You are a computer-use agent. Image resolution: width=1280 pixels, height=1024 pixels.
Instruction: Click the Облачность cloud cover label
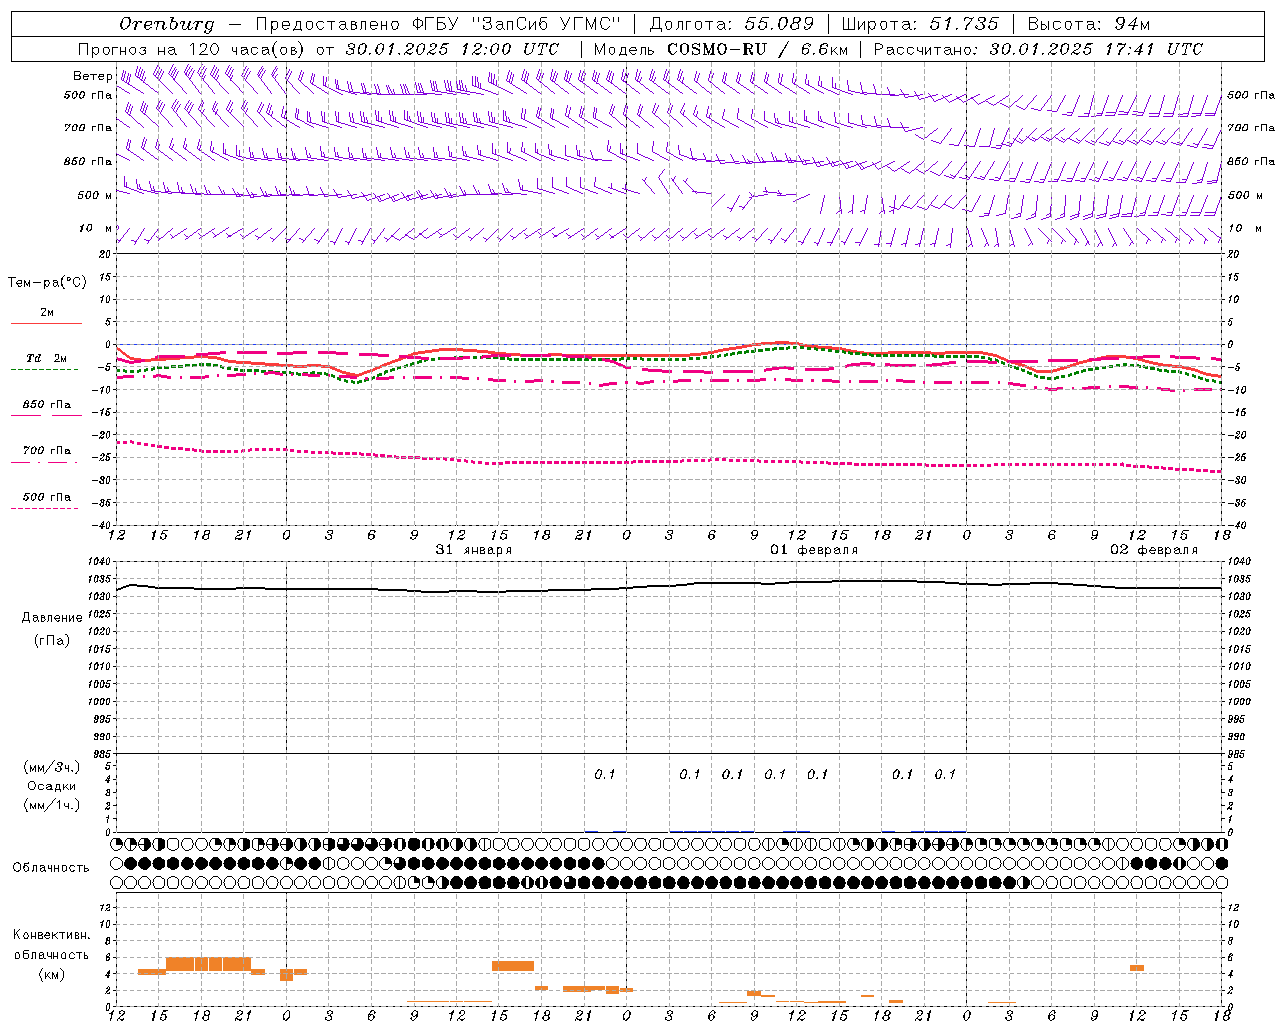(x=51, y=868)
